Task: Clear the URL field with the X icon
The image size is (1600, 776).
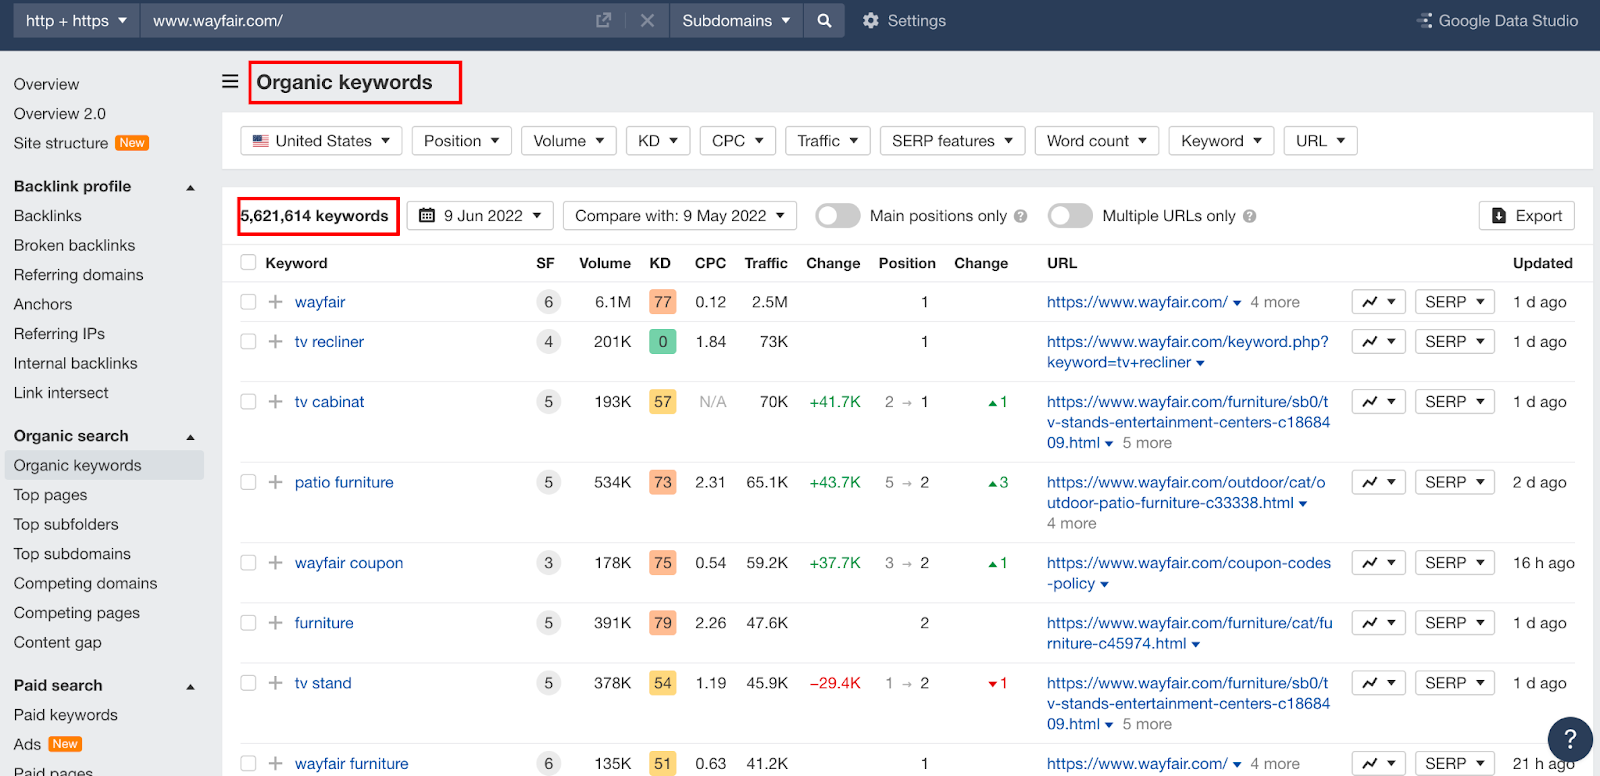Action: 647,21
